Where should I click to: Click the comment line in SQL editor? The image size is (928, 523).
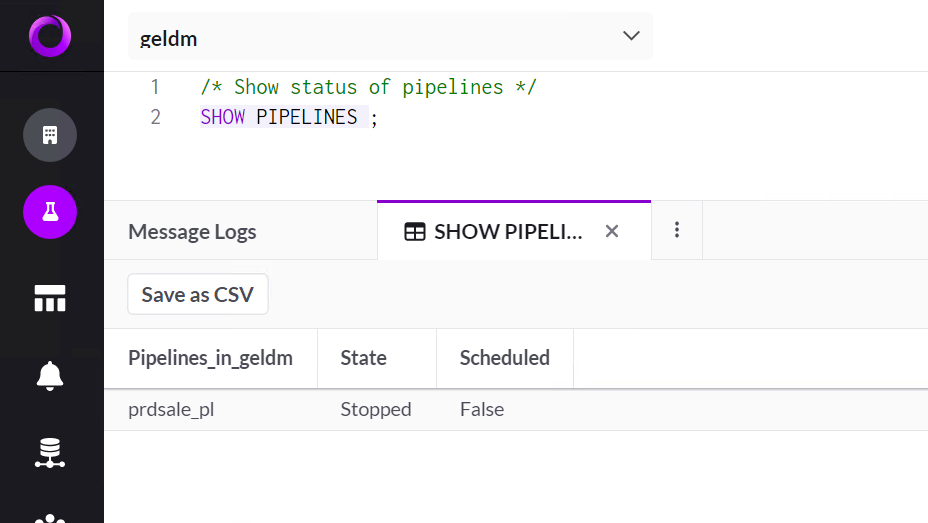(368, 87)
